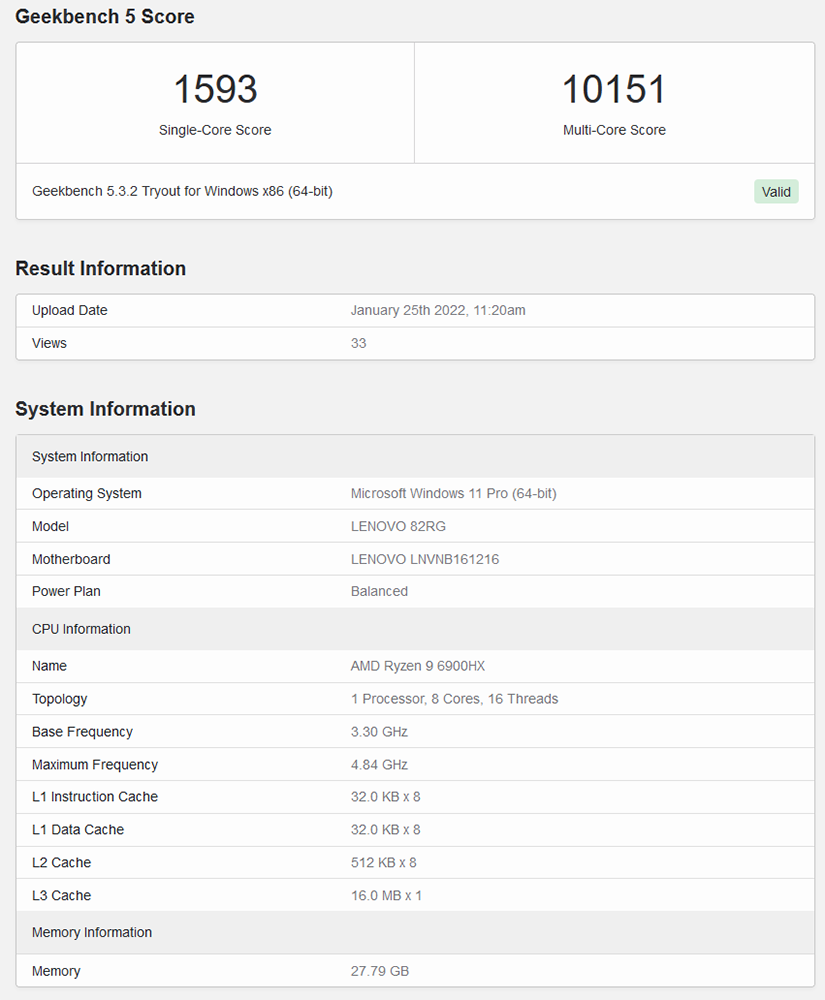
Task: Select Microsoft Windows 11 Pro value
Action: pos(453,493)
